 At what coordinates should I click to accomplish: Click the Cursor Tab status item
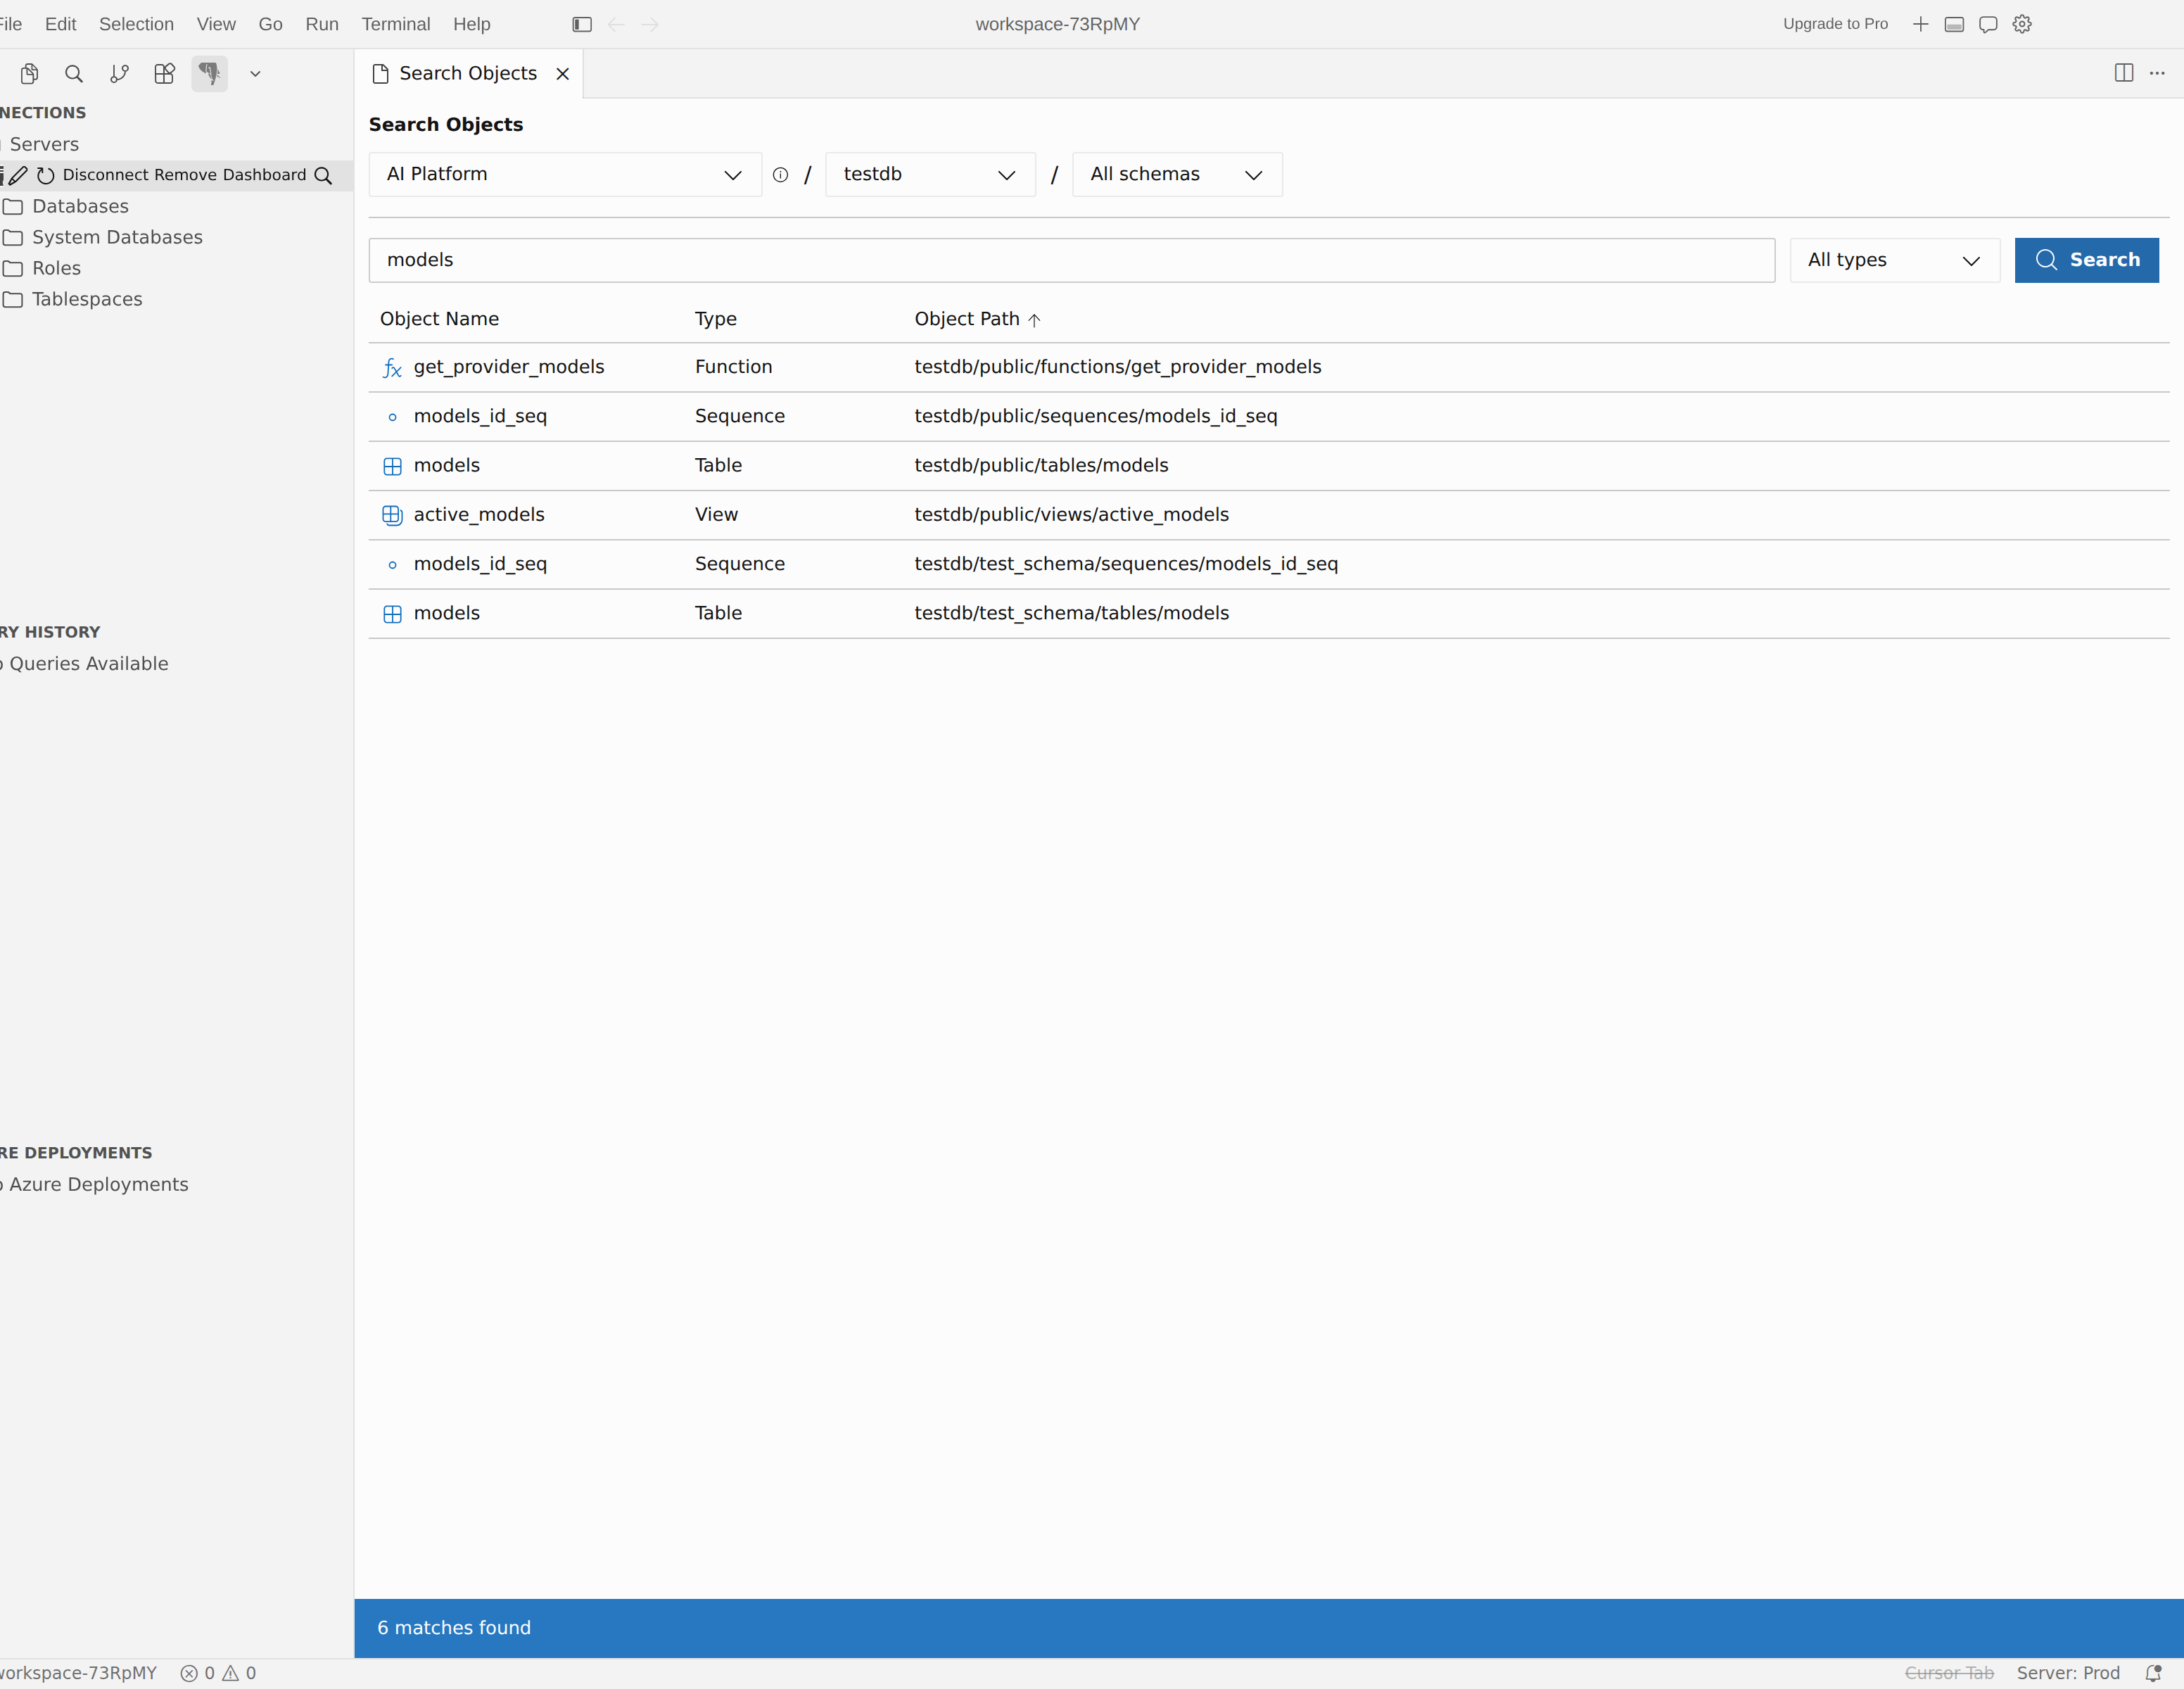point(1949,1673)
